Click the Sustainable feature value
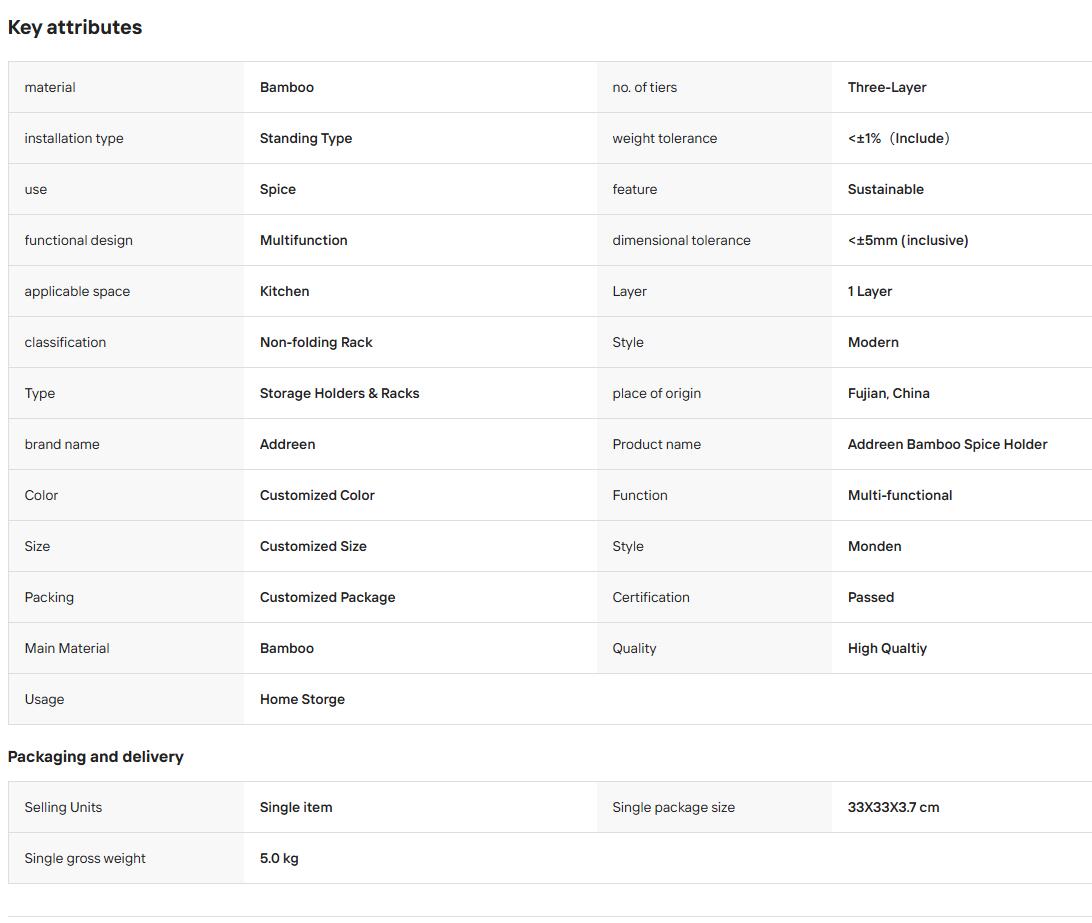Image resolution: width=1092 pixels, height=923 pixels. click(885, 189)
